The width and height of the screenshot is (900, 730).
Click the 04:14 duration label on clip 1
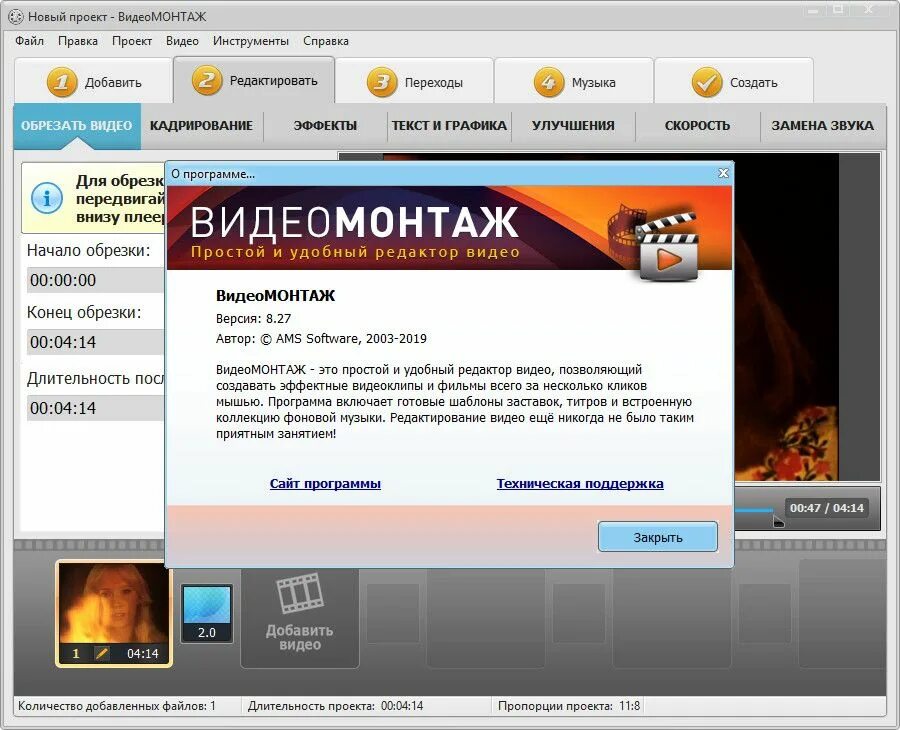[x=142, y=653]
